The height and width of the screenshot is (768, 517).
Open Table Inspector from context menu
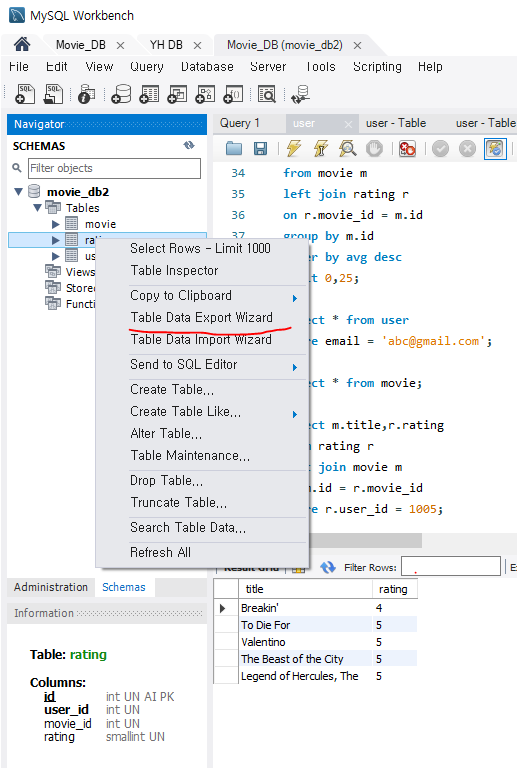tap(174, 271)
